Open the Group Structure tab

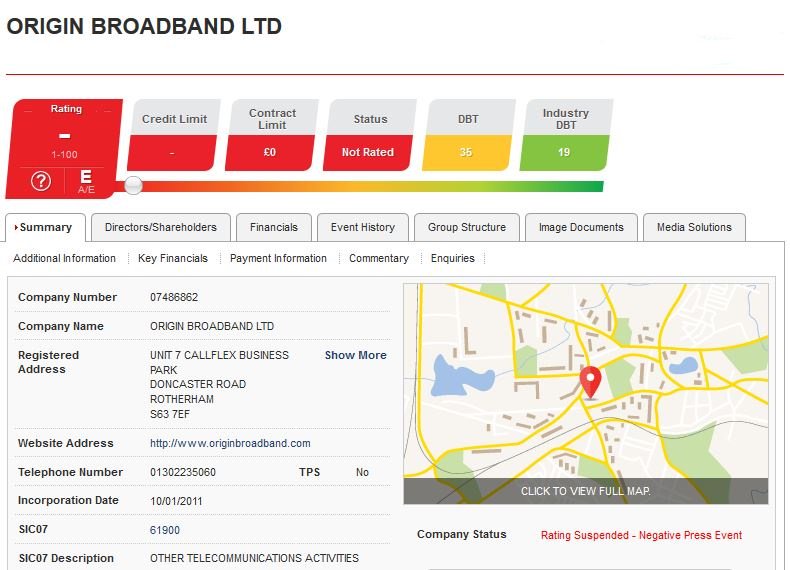[x=467, y=227]
